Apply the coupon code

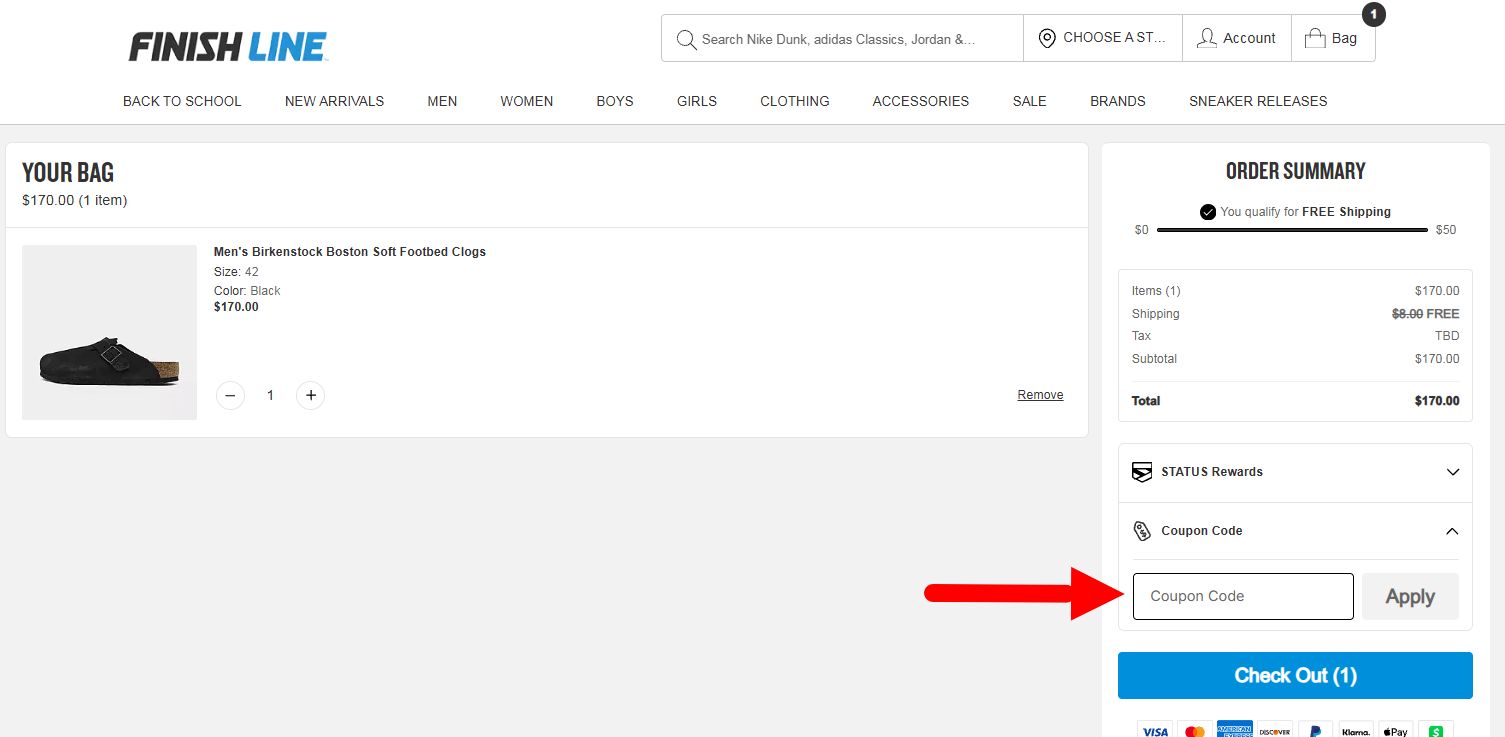coord(1410,596)
